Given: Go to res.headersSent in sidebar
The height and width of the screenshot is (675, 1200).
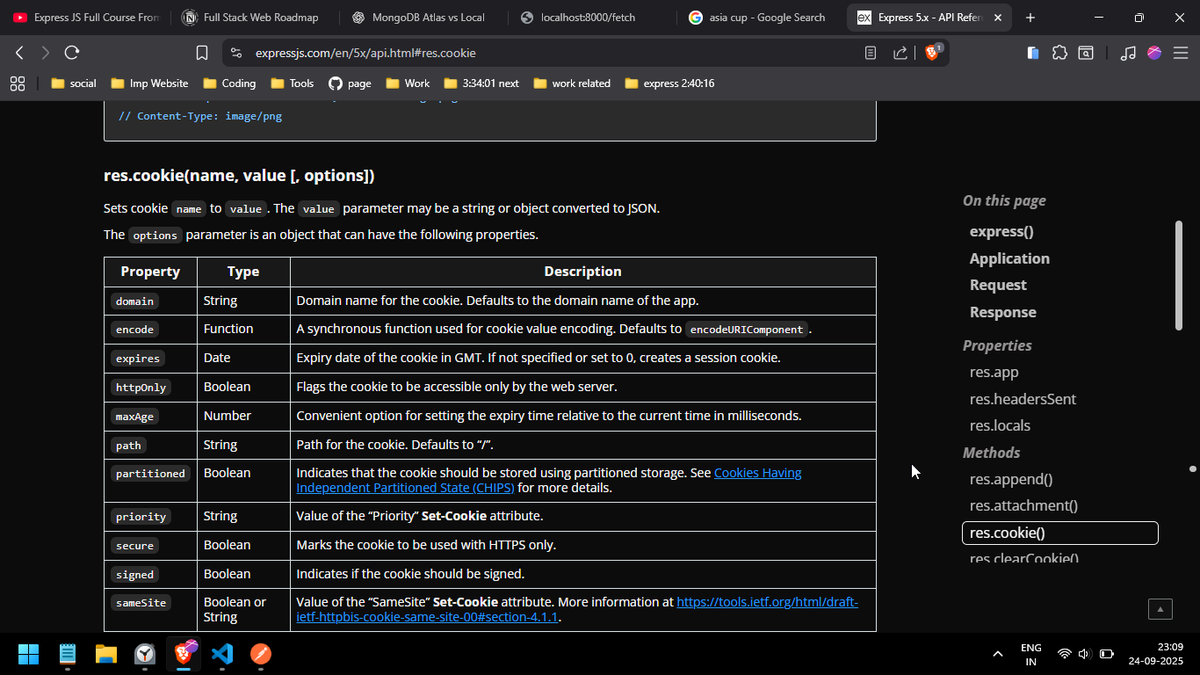Looking at the screenshot, I should pos(1023,399).
